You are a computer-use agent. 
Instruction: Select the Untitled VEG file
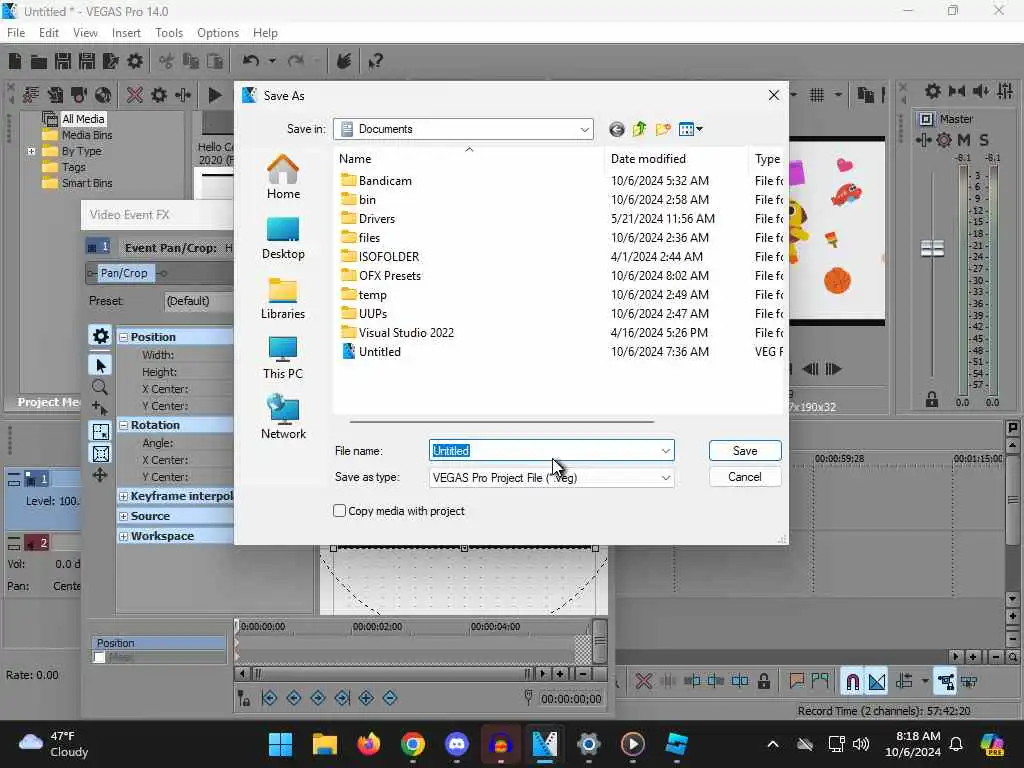372,351
